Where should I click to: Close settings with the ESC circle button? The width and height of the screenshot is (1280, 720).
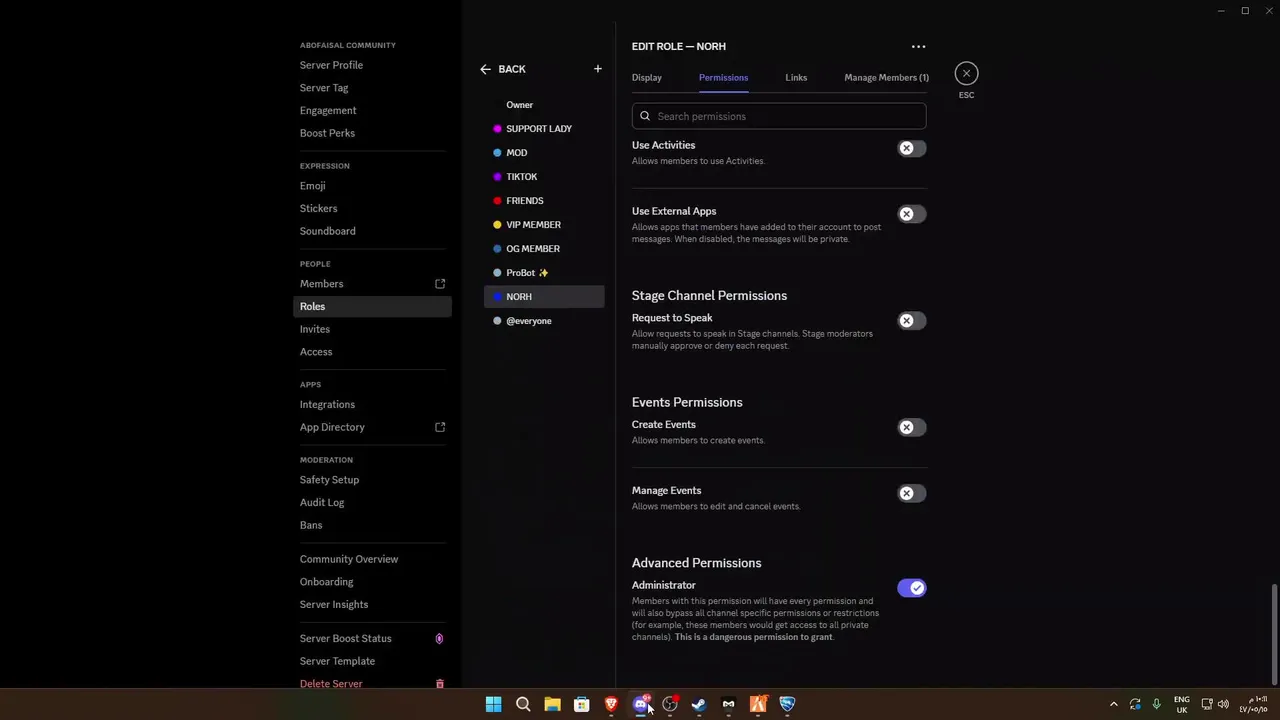coord(966,73)
